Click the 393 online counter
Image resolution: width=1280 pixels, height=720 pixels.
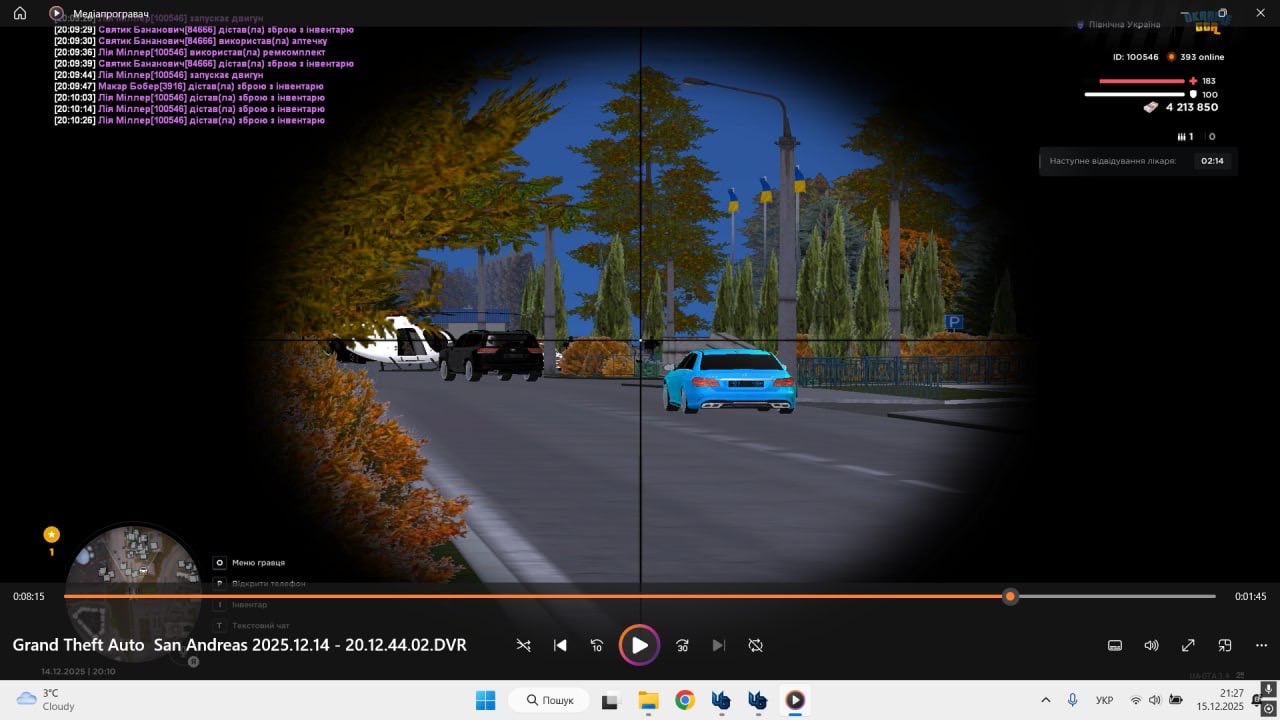1196,57
